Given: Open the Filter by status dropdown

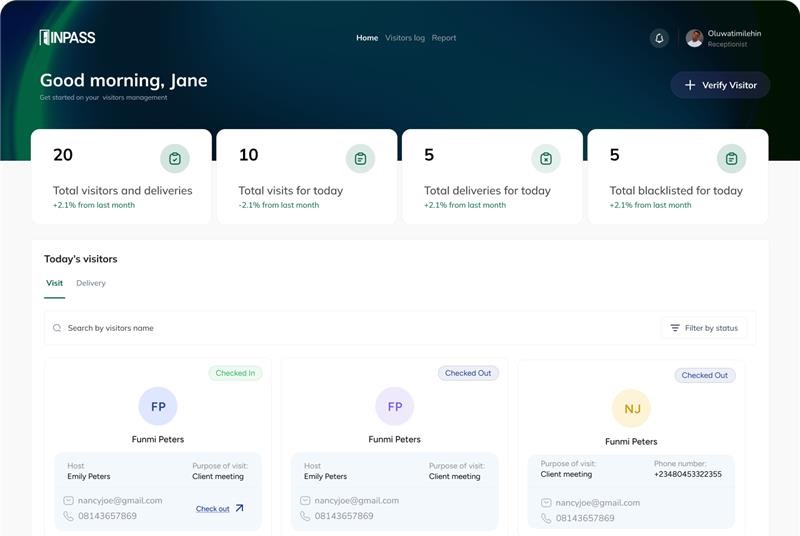Looking at the screenshot, I should tap(704, 328).
